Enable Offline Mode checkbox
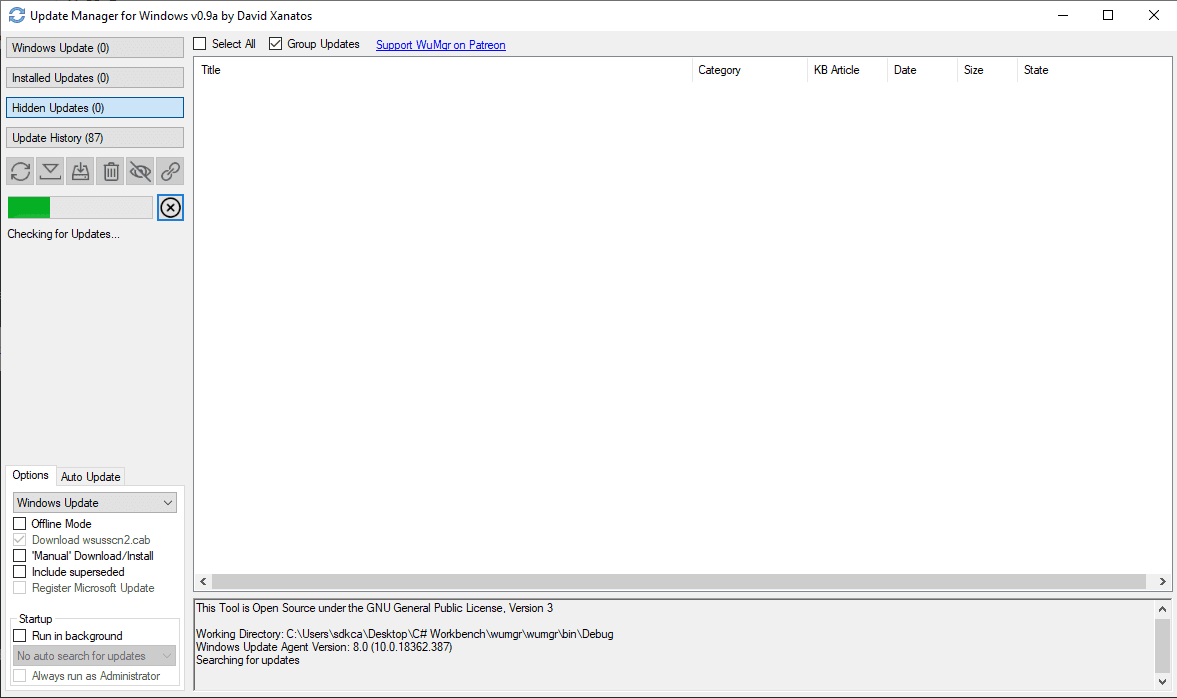Image resolution: width=1177 pixels, height=698 pixels. tap(20, 523)
